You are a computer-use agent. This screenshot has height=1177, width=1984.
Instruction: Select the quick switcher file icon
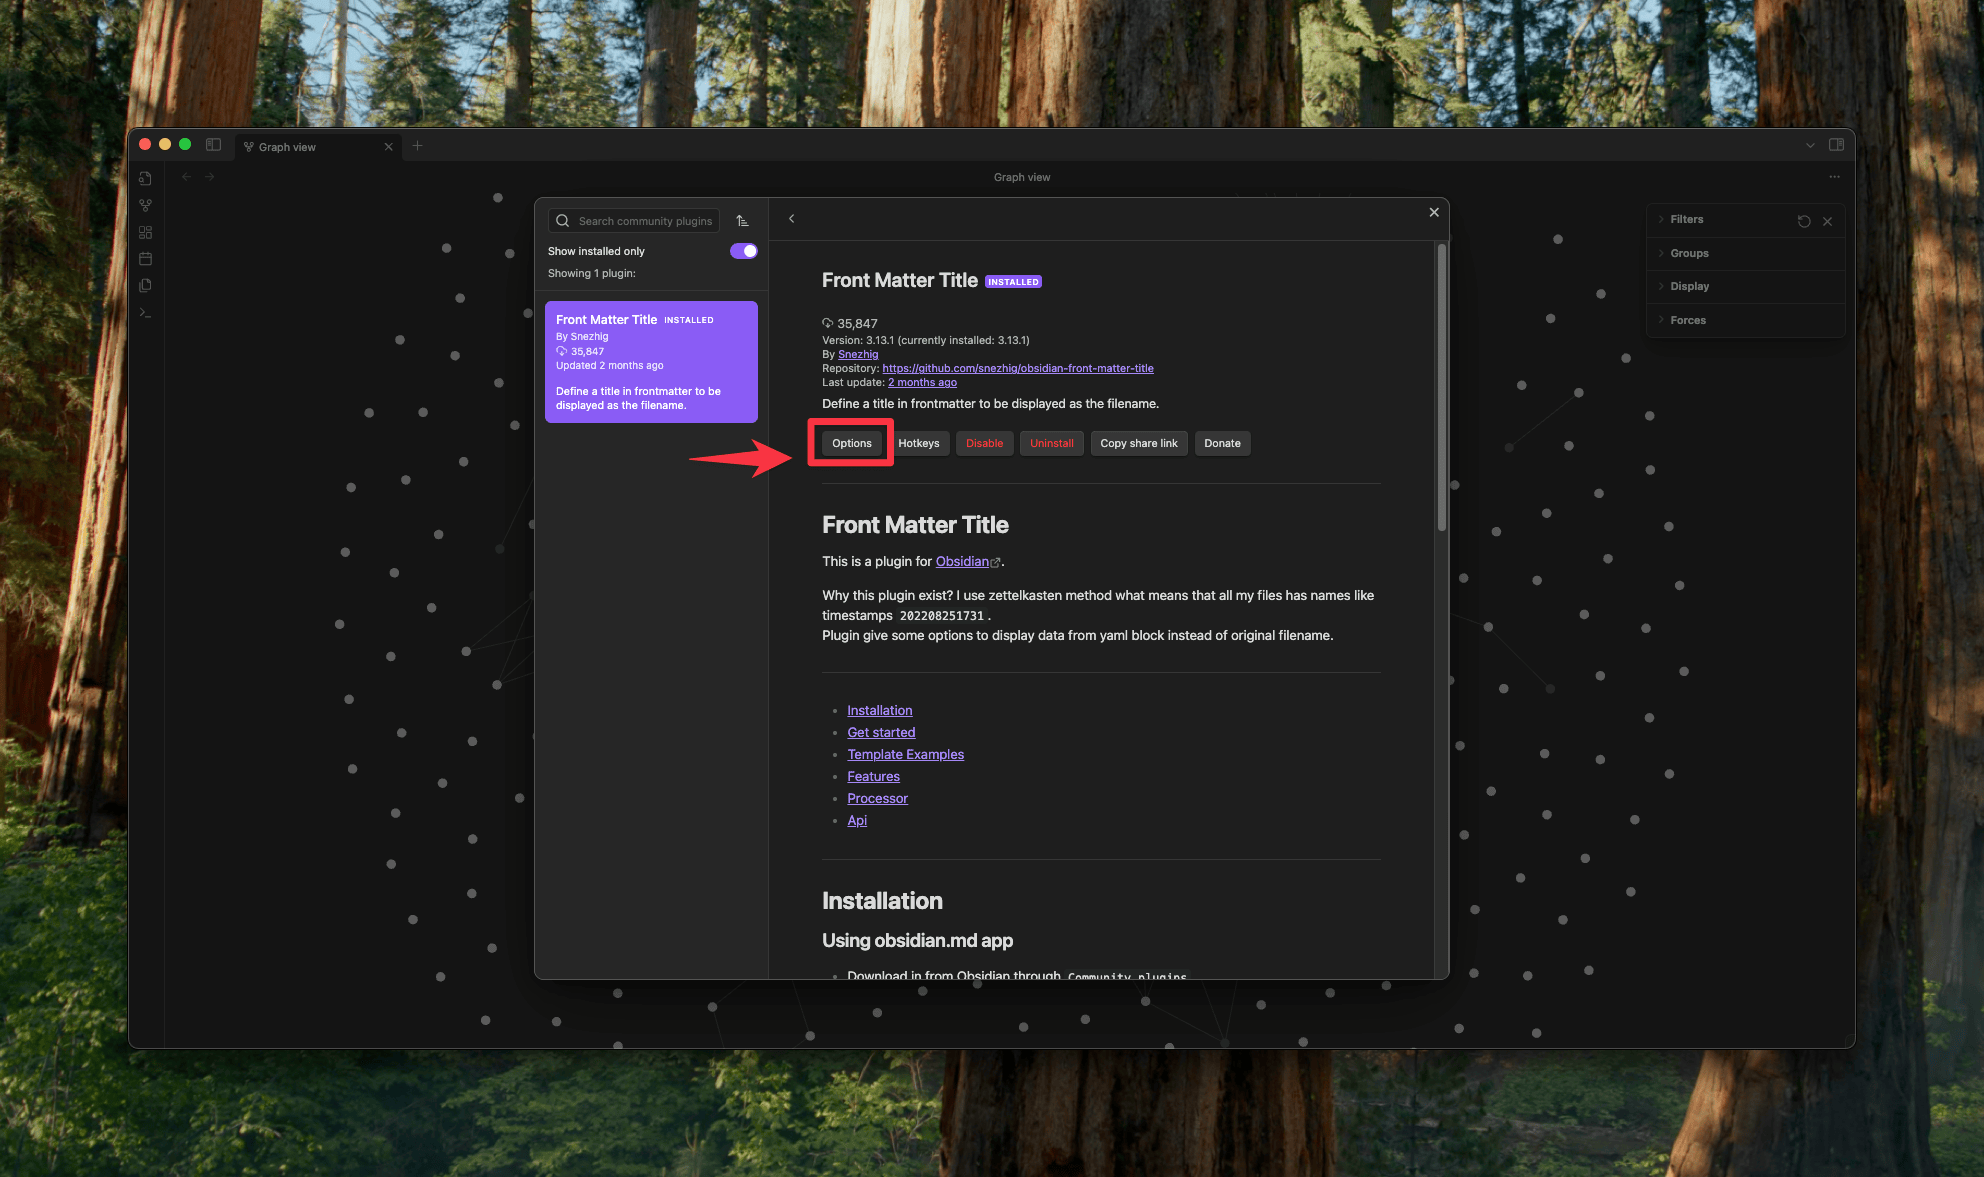coord(145,178)
